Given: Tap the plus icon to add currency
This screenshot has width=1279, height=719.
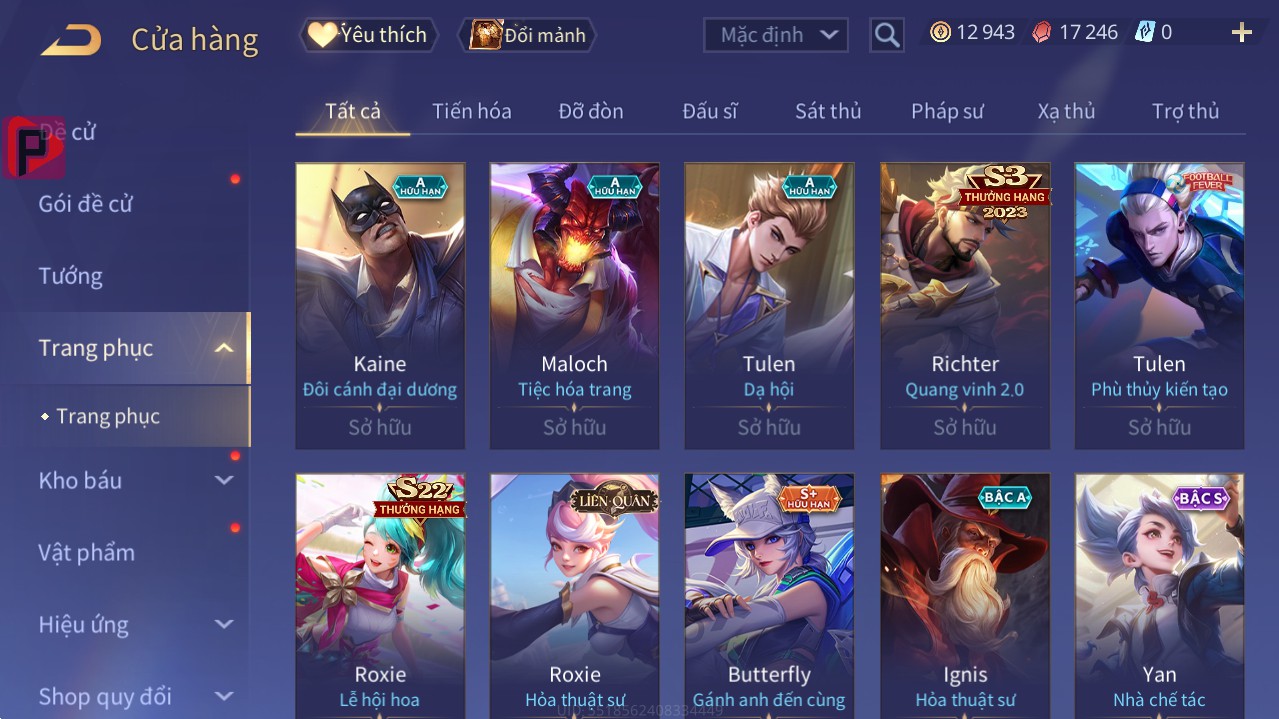Looking at the screenshot, I should point(1242,33).
